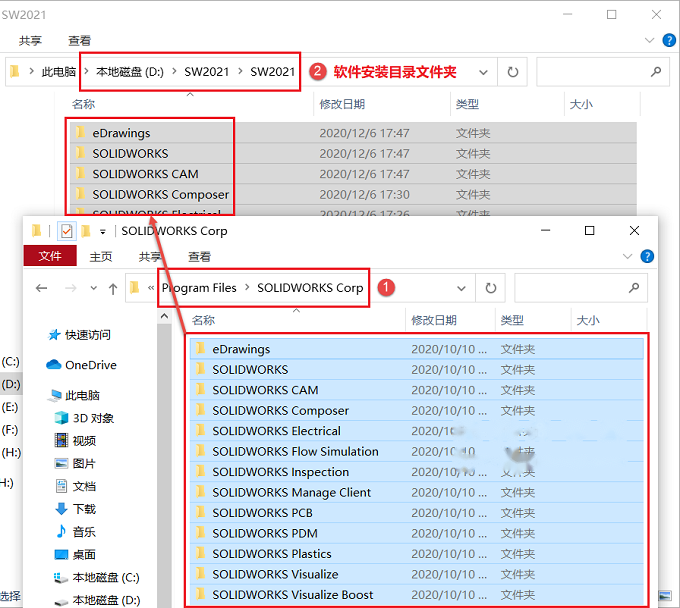Click SOLIDWORKS Corp breadcrumb in address bar
This screenshot has height=608, width=680.
(x=310, y=288)
